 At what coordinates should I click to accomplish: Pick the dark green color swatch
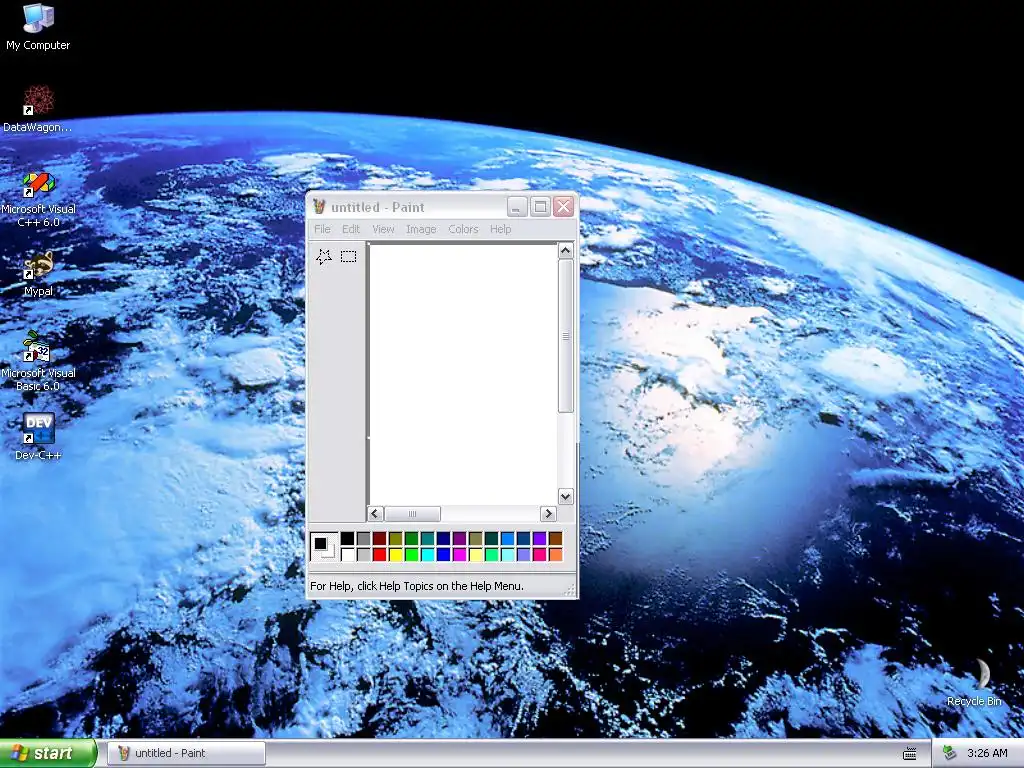tap(411, 539)
